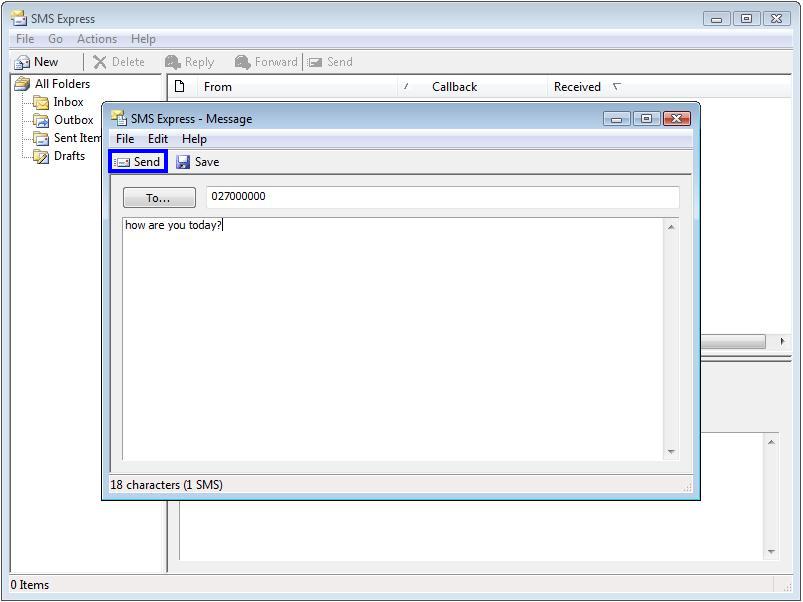
Task: Sort by the From column header
Action: pos(298,87)
